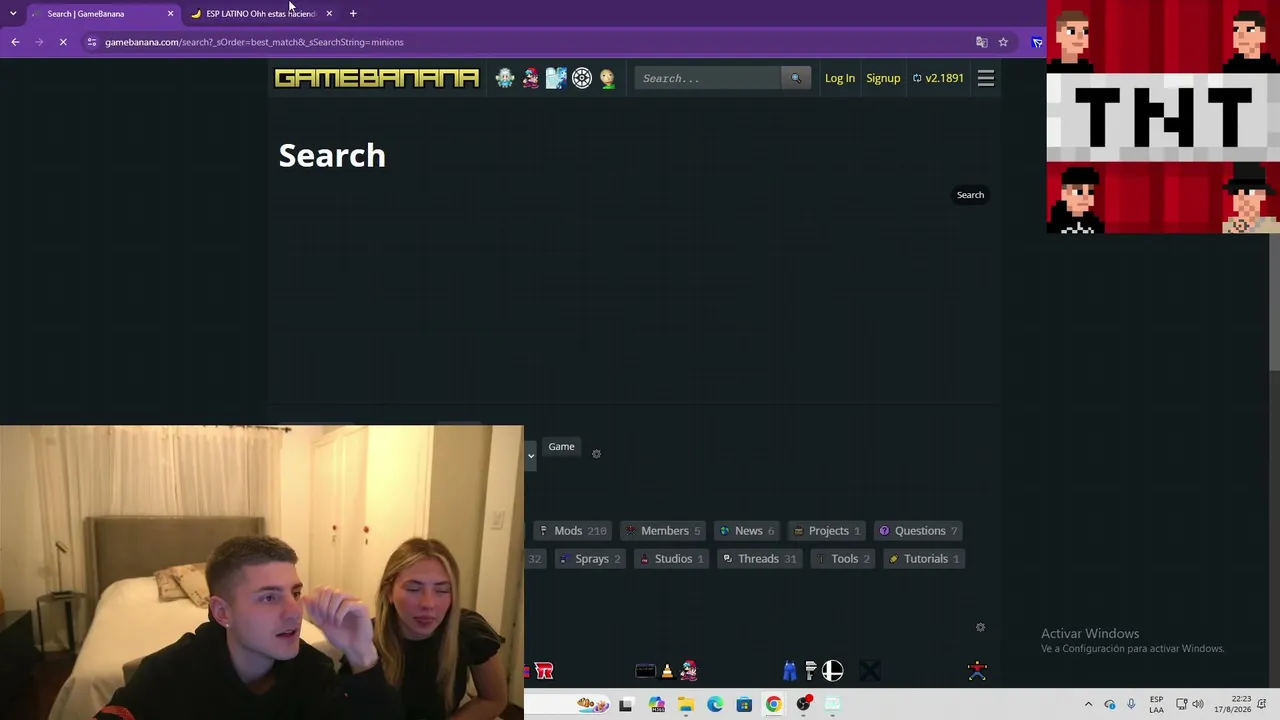Click the Game filter label
This screenshot has width=1280, height=720.
[561, 447]
